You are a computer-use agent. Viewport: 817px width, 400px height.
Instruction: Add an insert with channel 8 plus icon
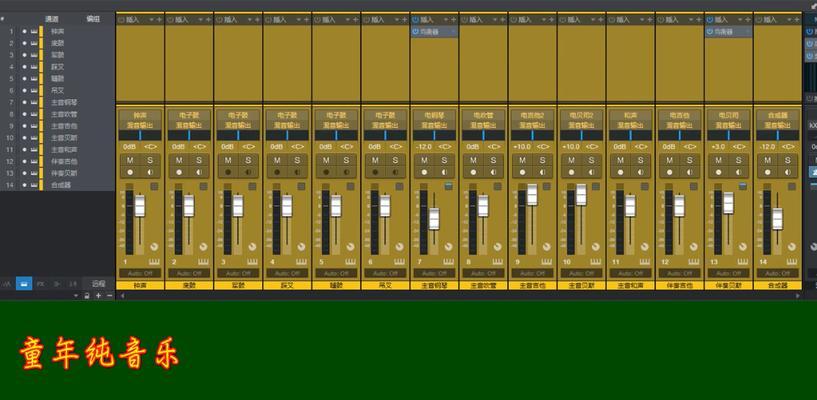pyautogui.click(x=502, y=20)
